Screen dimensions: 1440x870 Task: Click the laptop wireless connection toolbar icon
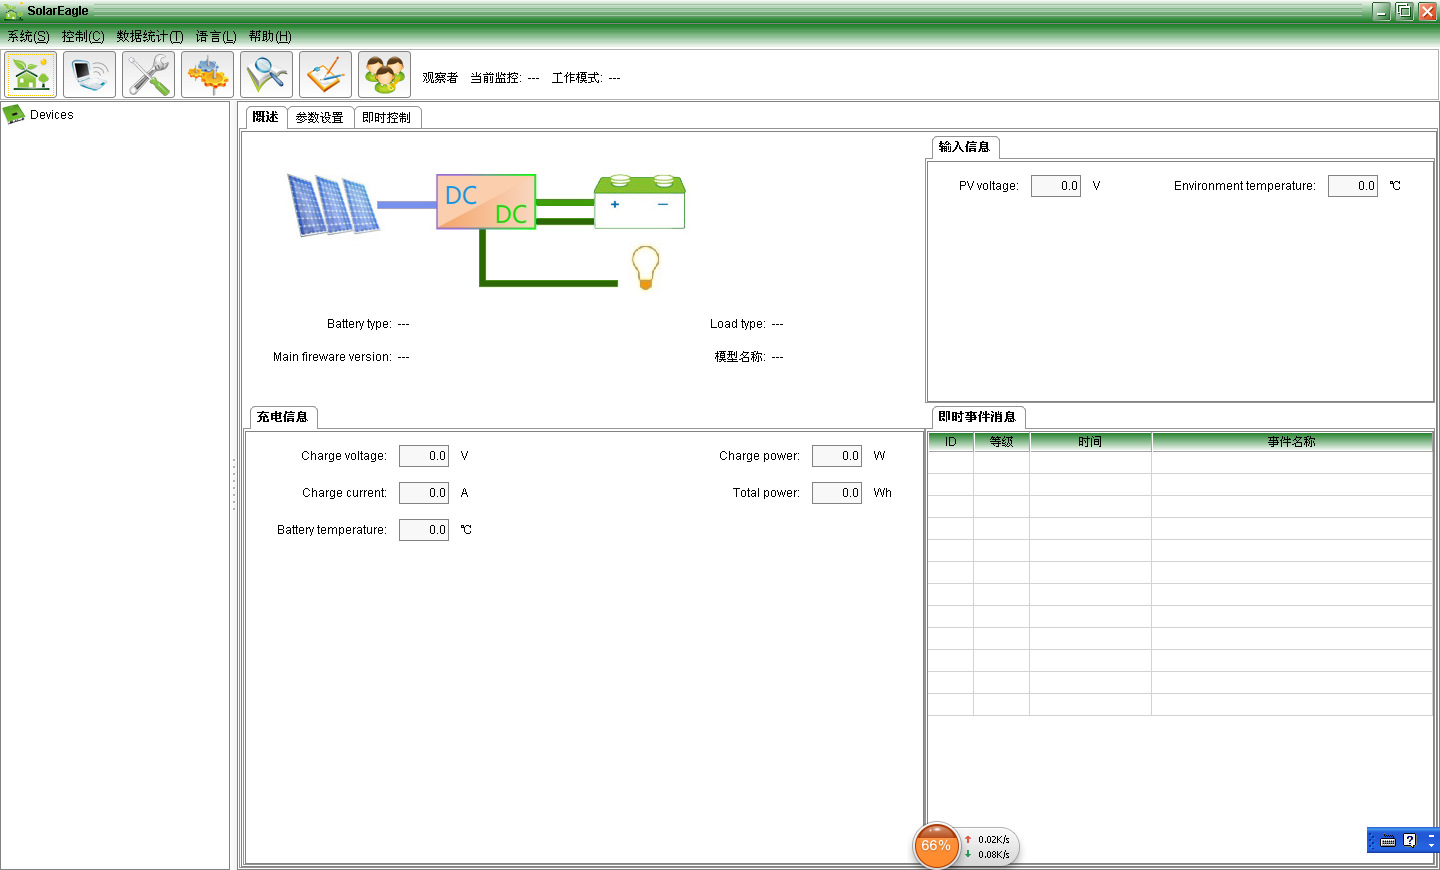pos(90,75)
